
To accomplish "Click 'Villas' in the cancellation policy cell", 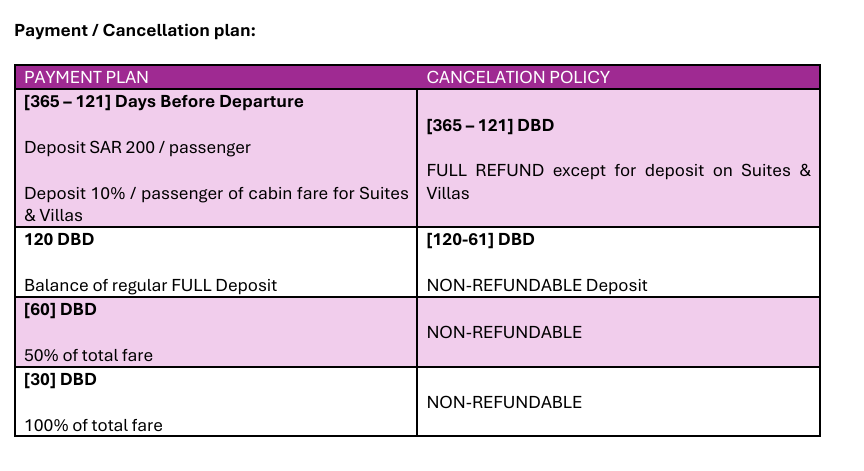I will pyautogui.click(x=447, y=193).
